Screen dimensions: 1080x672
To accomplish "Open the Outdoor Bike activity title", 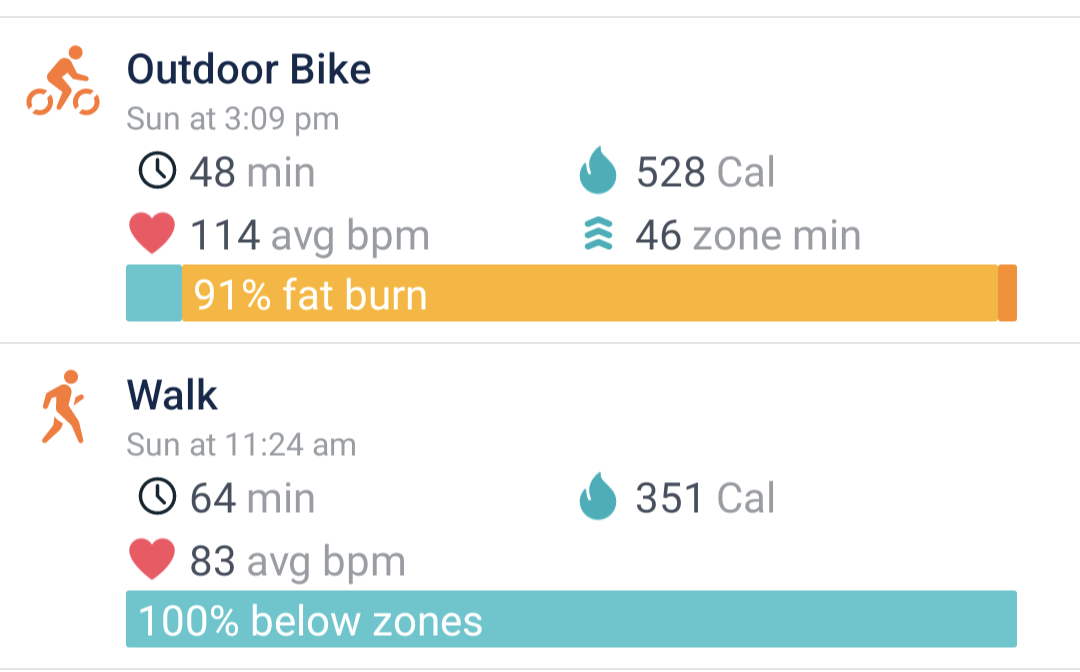I will [249, 70].
